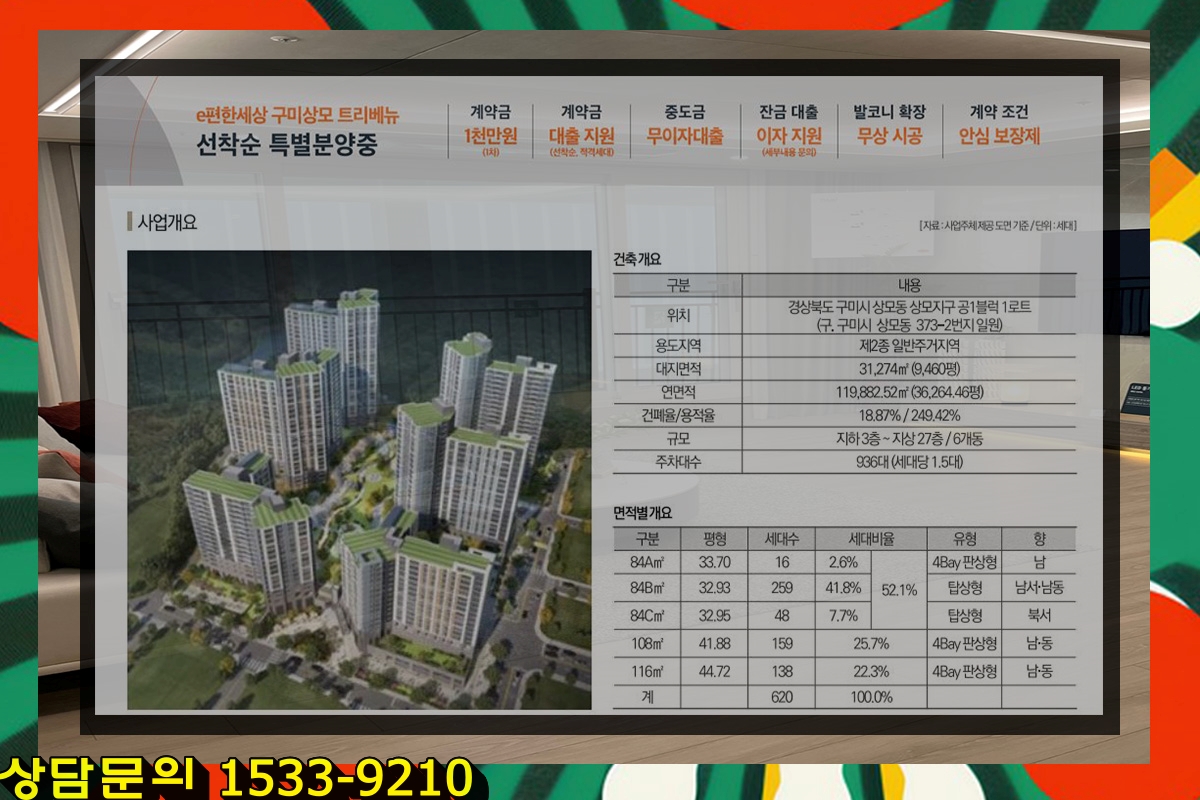Screen dimensions: 1200x800
Task: Click the title 'e편한세상 구미상모 트리베뉴'
Action: [297, 115]
